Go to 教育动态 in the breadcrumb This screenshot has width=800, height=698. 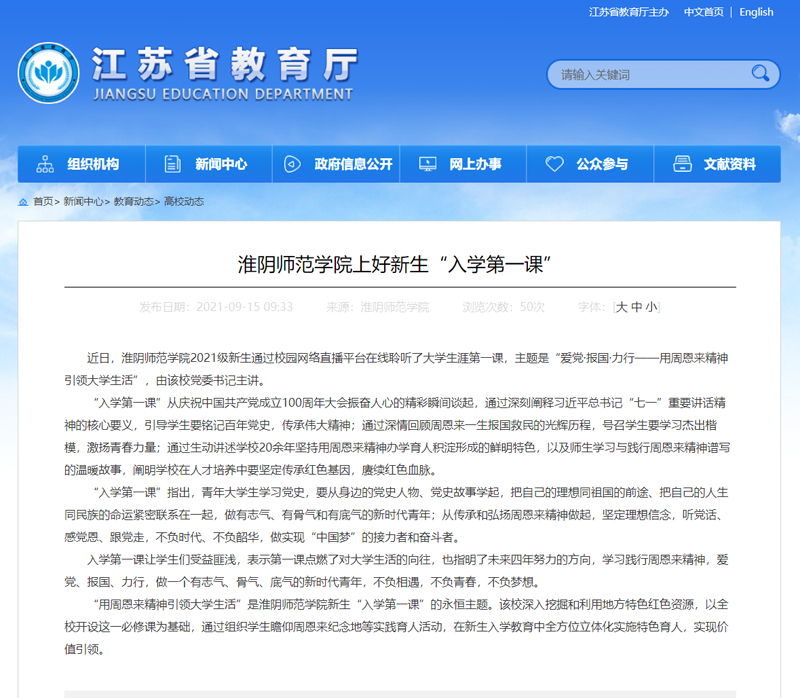pos(133,202)
